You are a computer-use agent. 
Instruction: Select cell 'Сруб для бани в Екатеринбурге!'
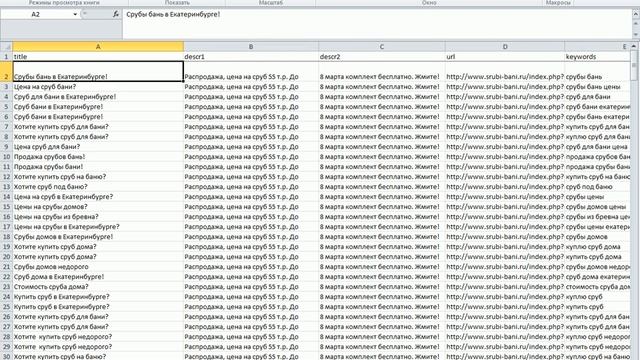tap(98, 97)
